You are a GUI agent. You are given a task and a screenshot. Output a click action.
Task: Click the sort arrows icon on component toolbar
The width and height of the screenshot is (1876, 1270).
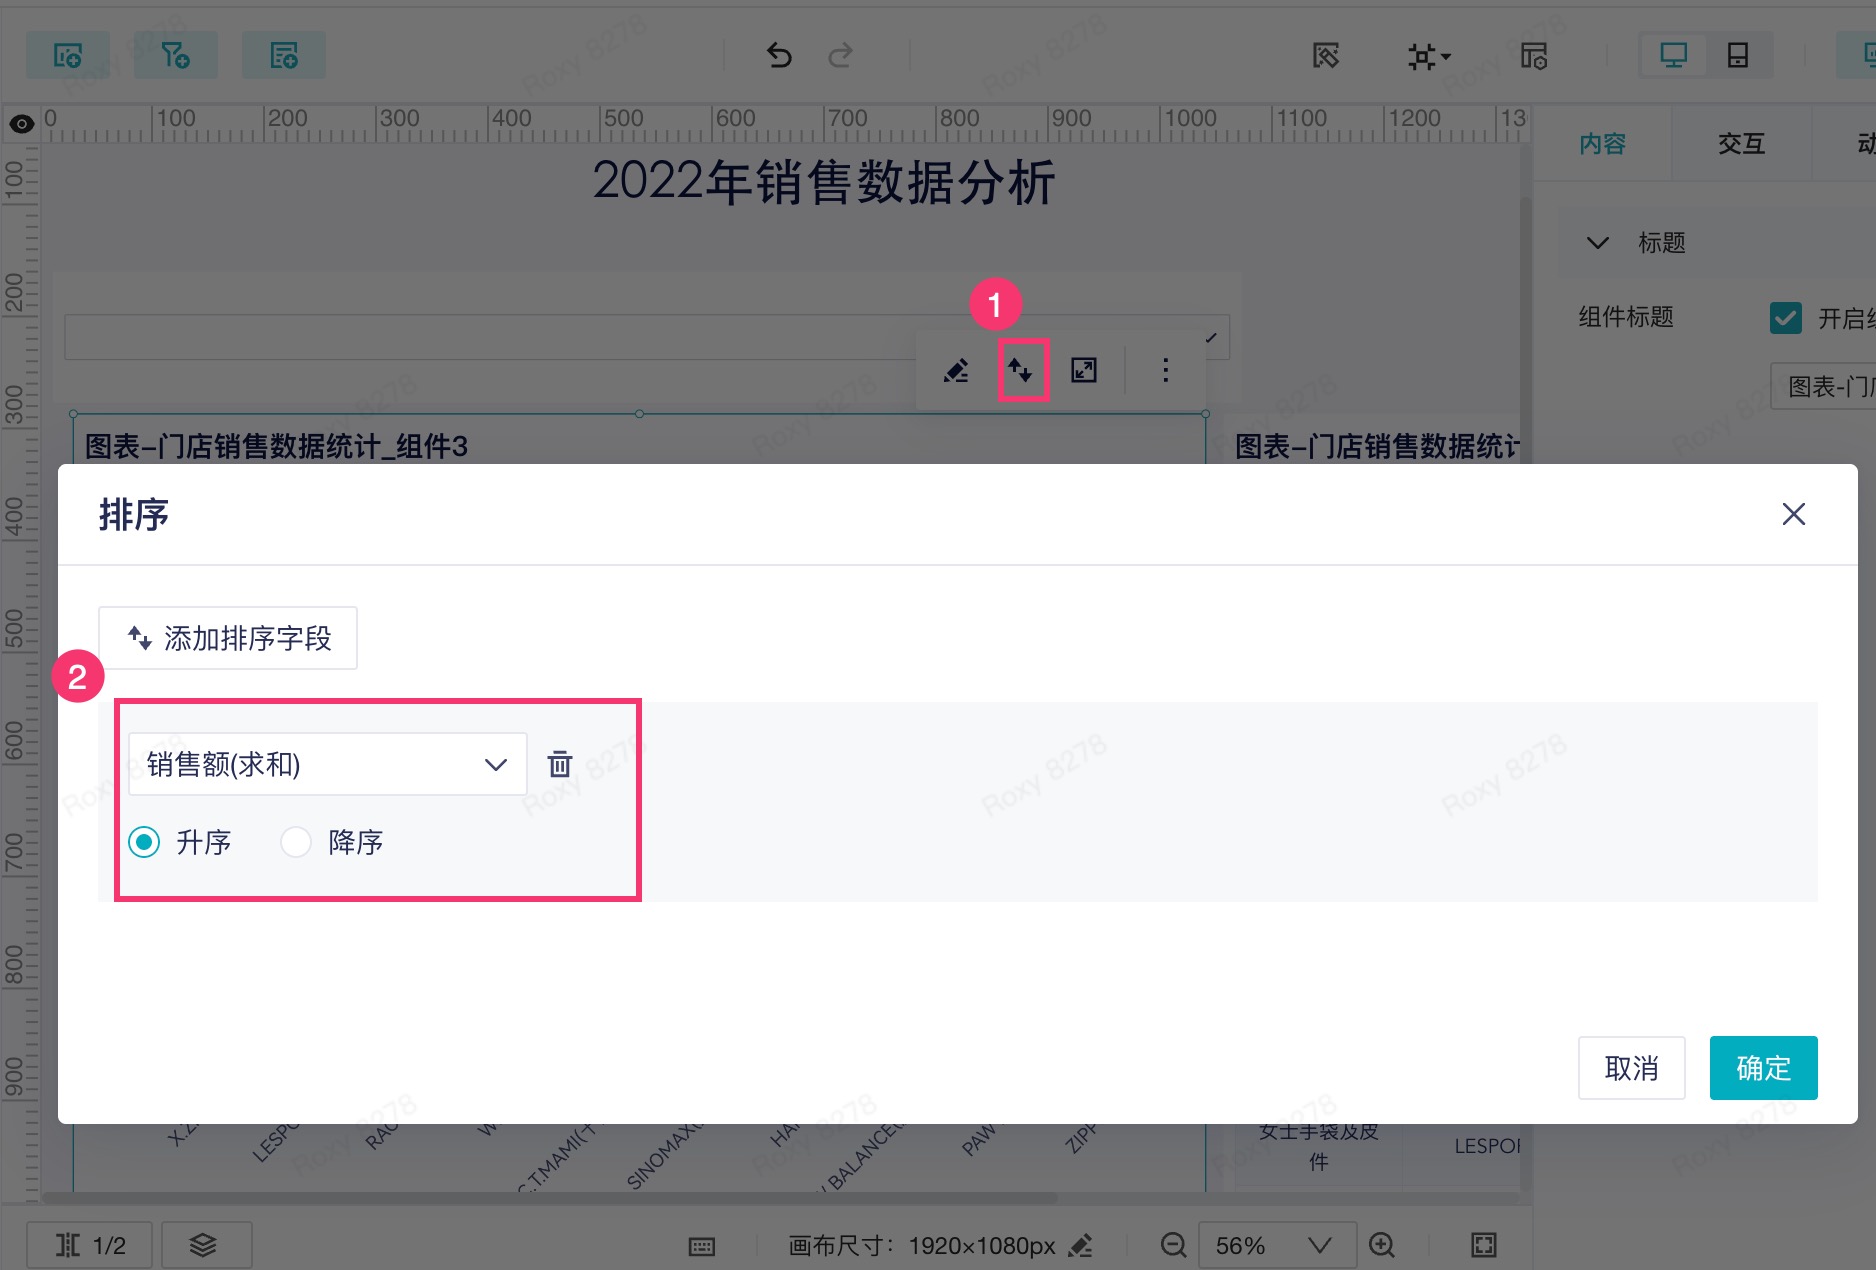1022,370
